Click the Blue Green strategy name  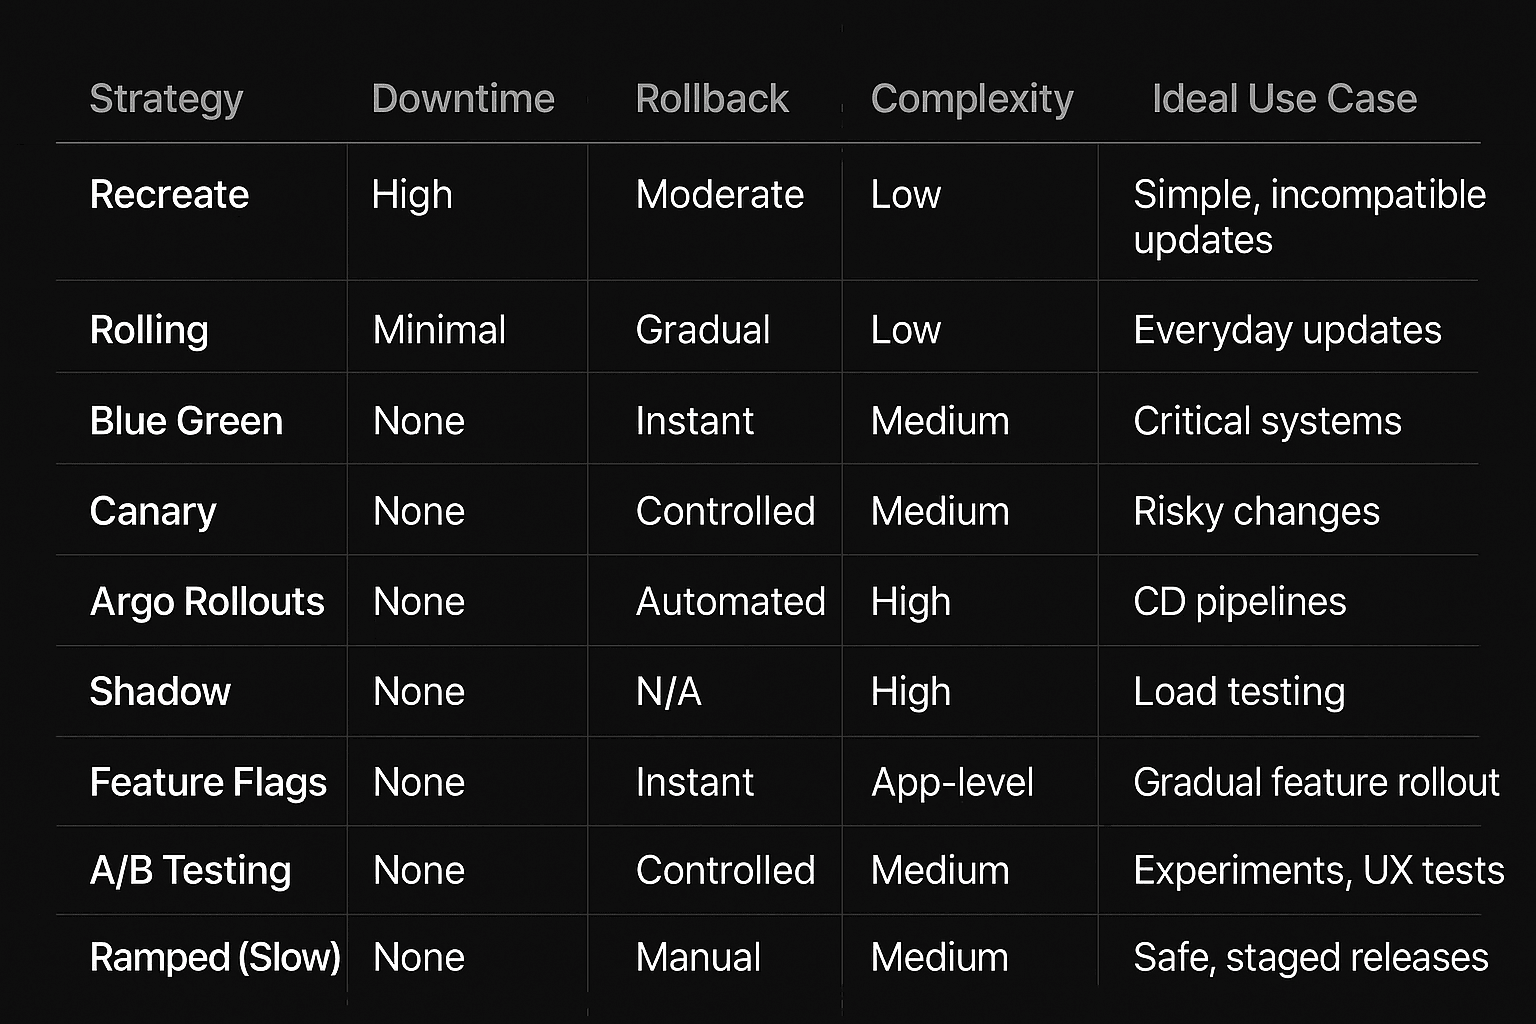point(186,421)
